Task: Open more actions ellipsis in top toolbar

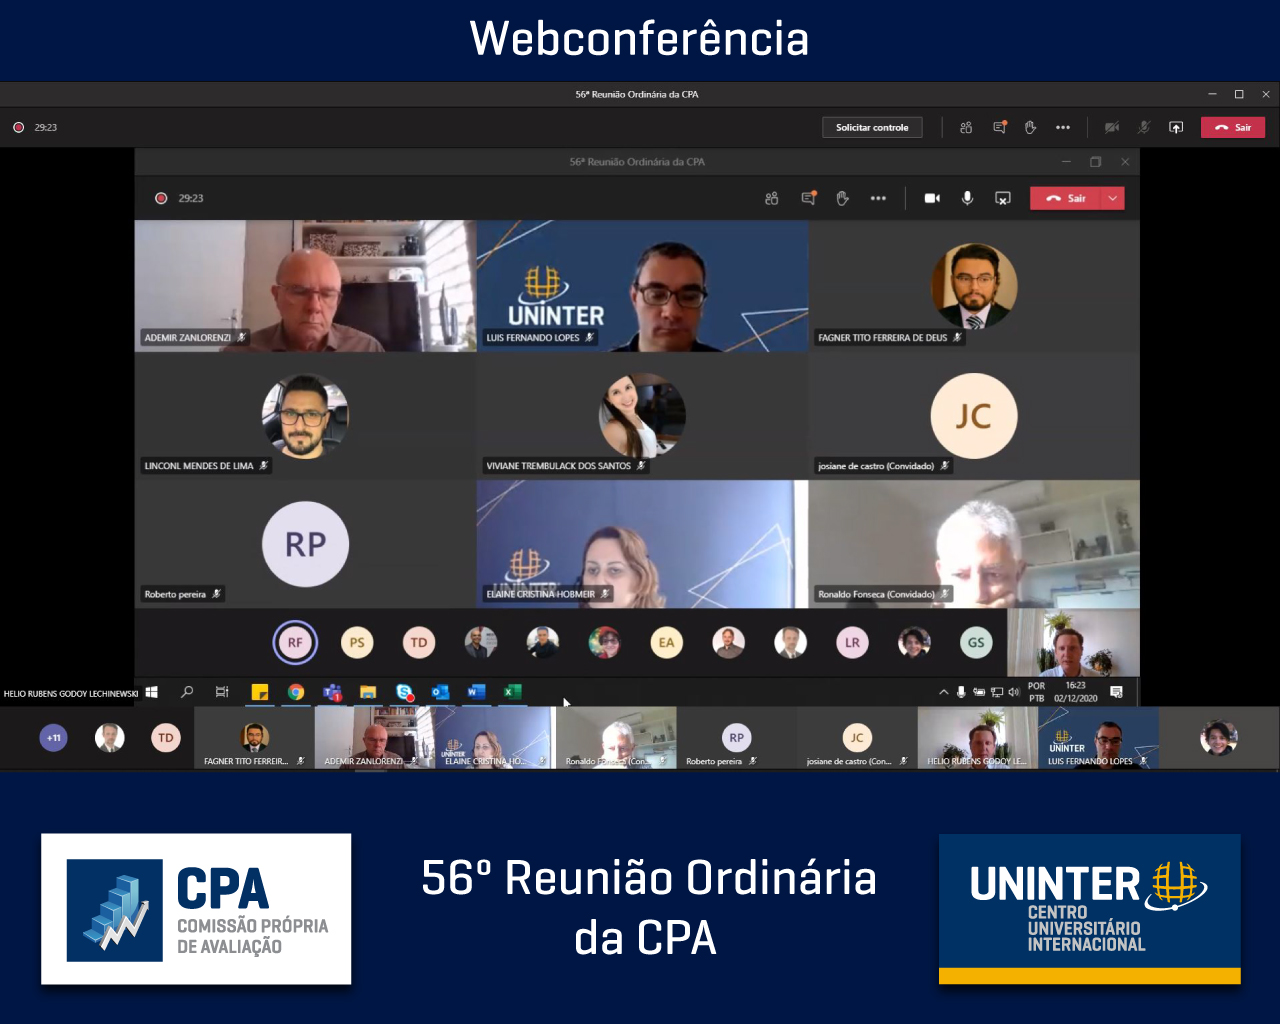Action: [x=1063, y=127]
